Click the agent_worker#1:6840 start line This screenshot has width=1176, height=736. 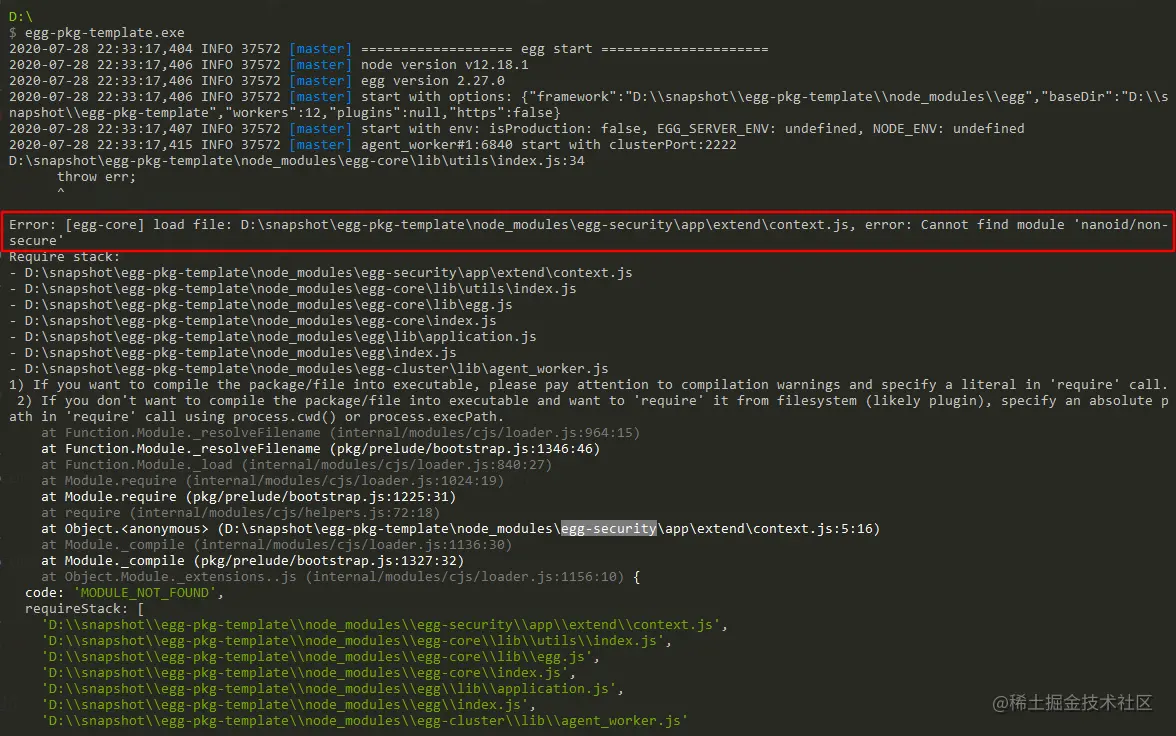click(373, 145)
